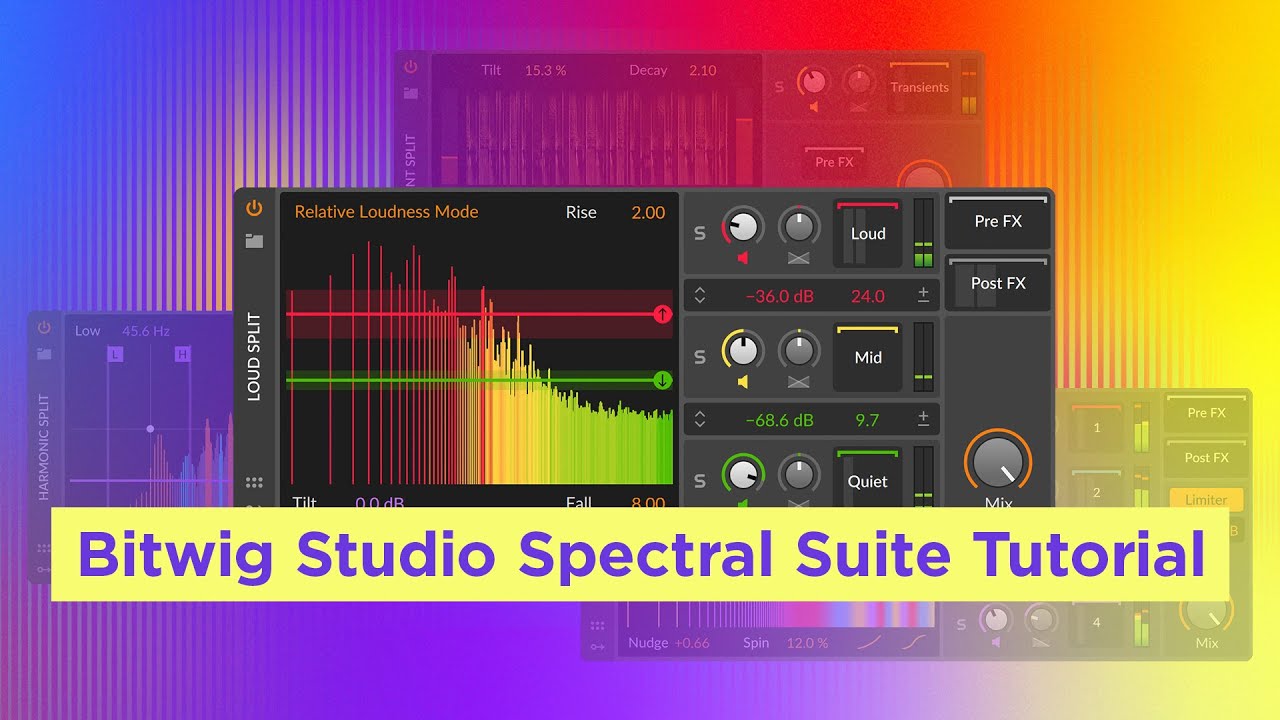Click the crossfade icon under Mid pan knob

[798, 382]
